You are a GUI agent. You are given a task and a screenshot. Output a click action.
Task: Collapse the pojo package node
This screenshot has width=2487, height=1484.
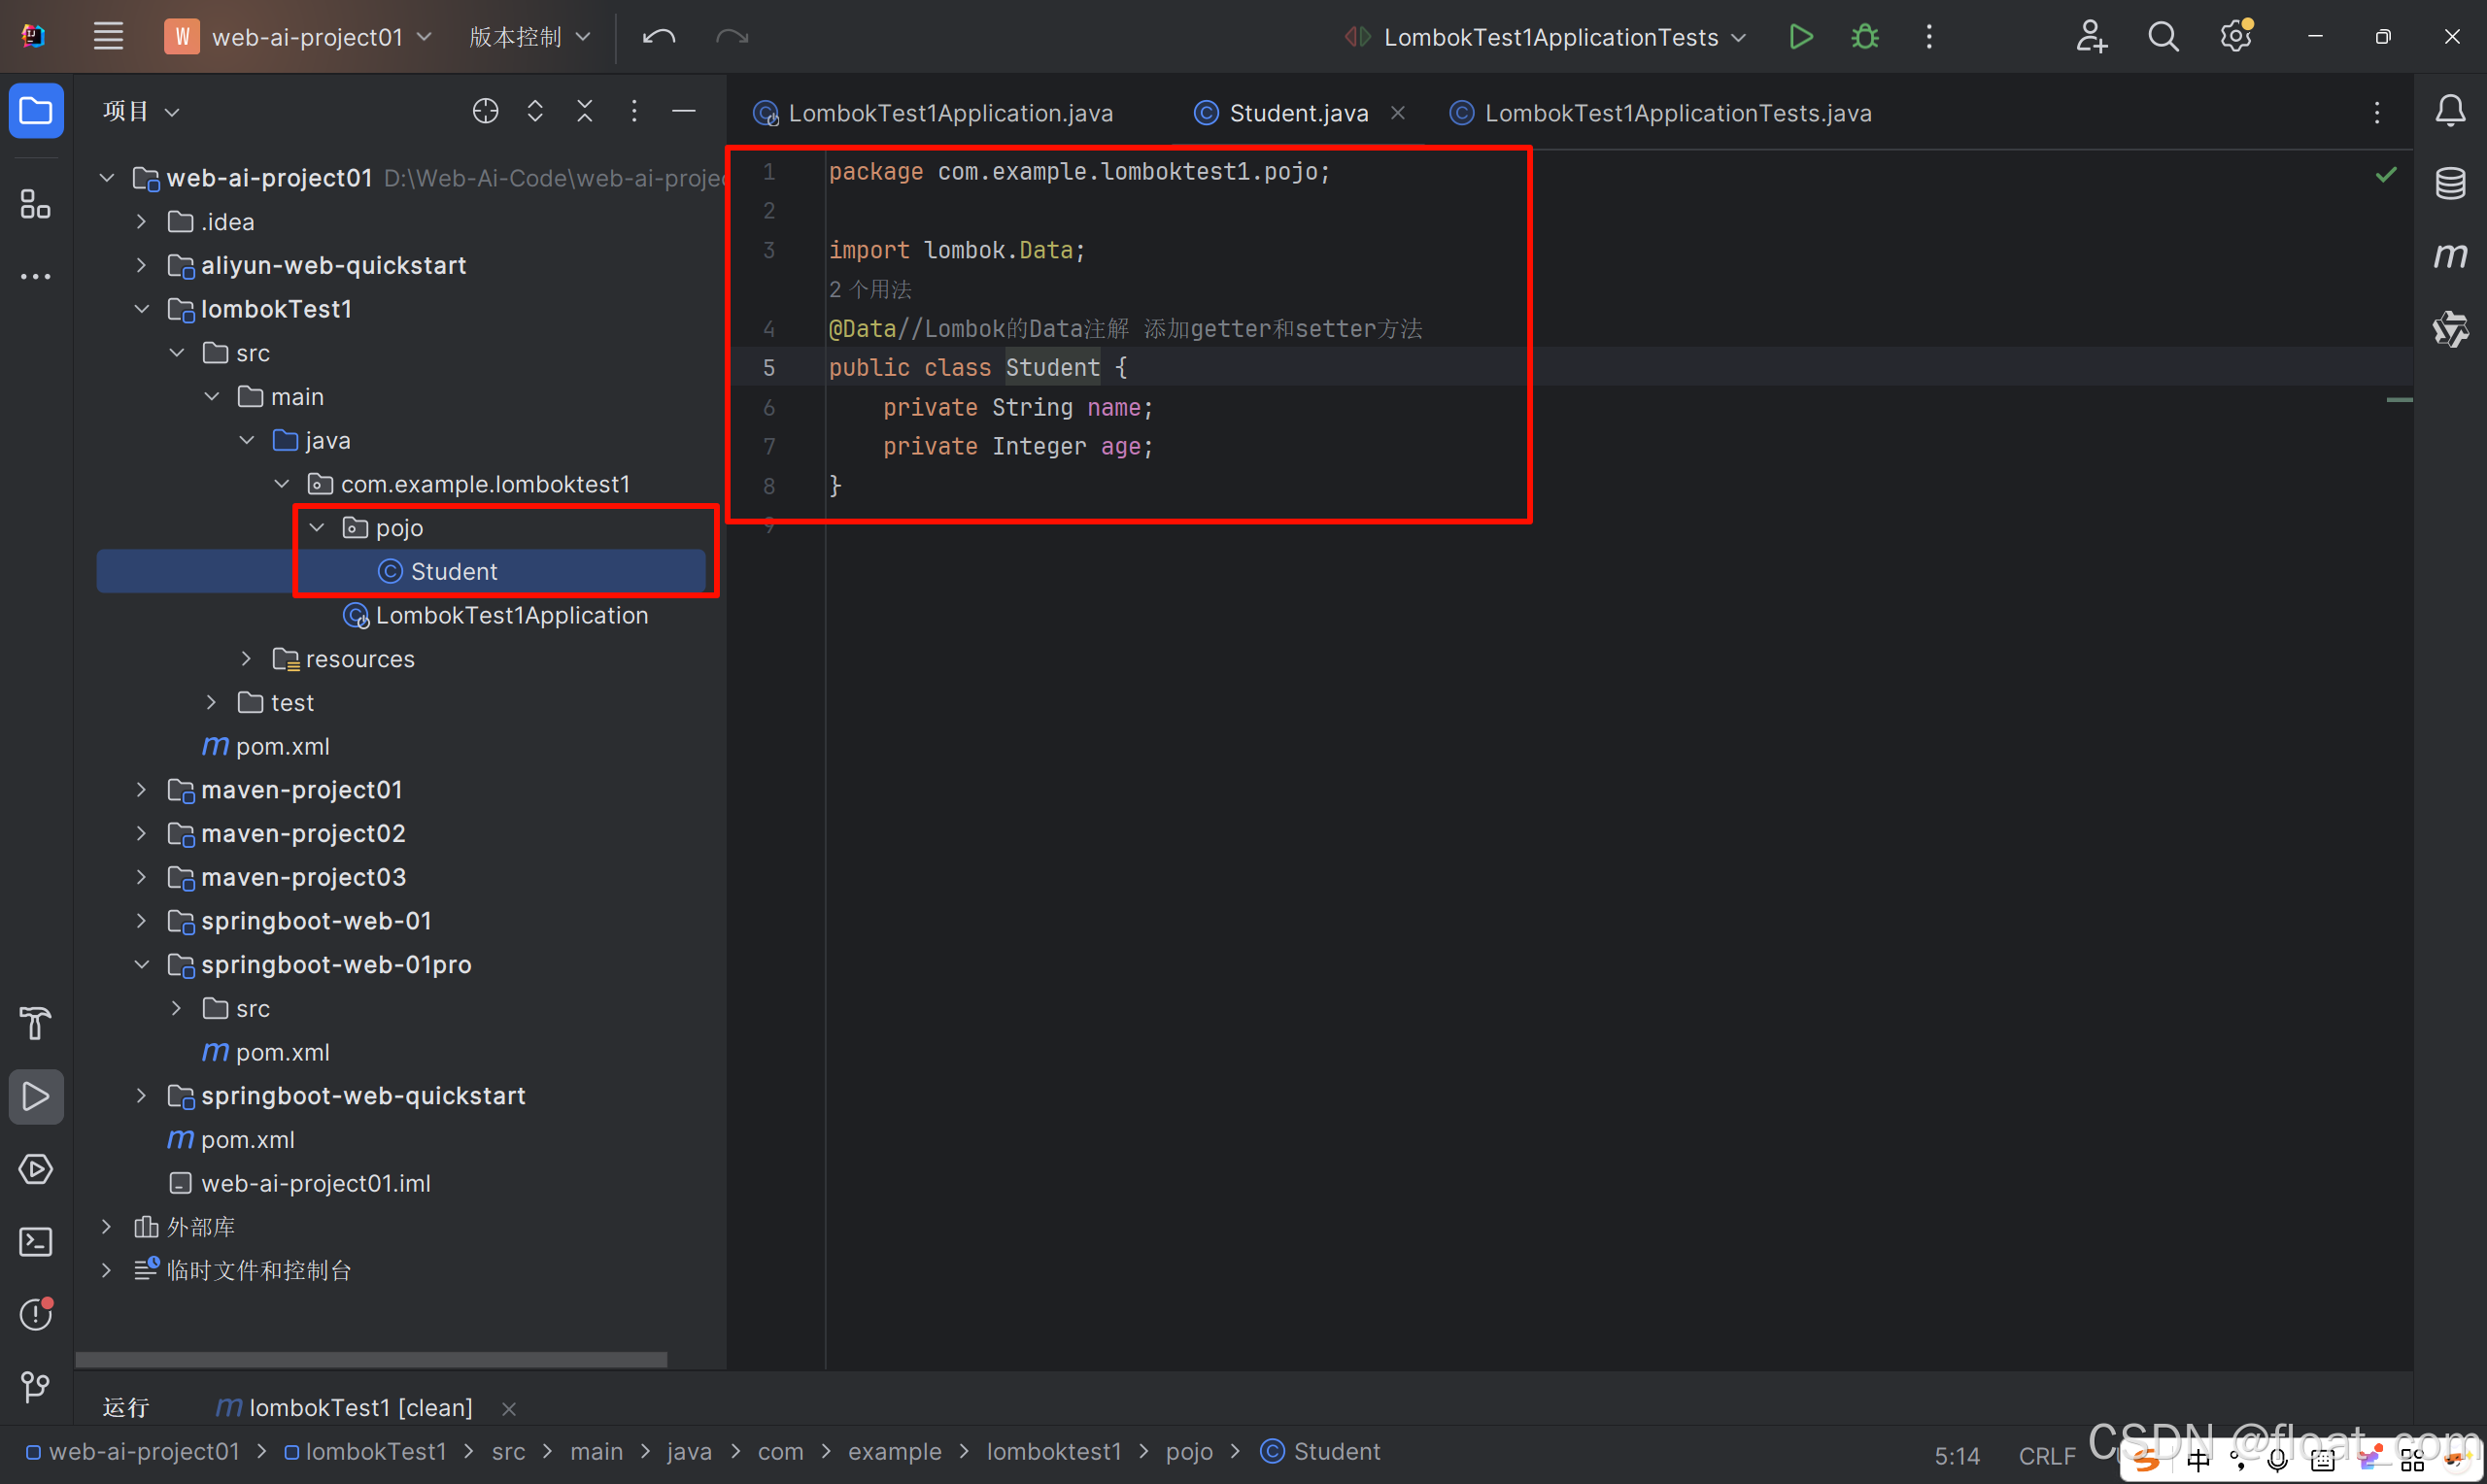[317, 528]
